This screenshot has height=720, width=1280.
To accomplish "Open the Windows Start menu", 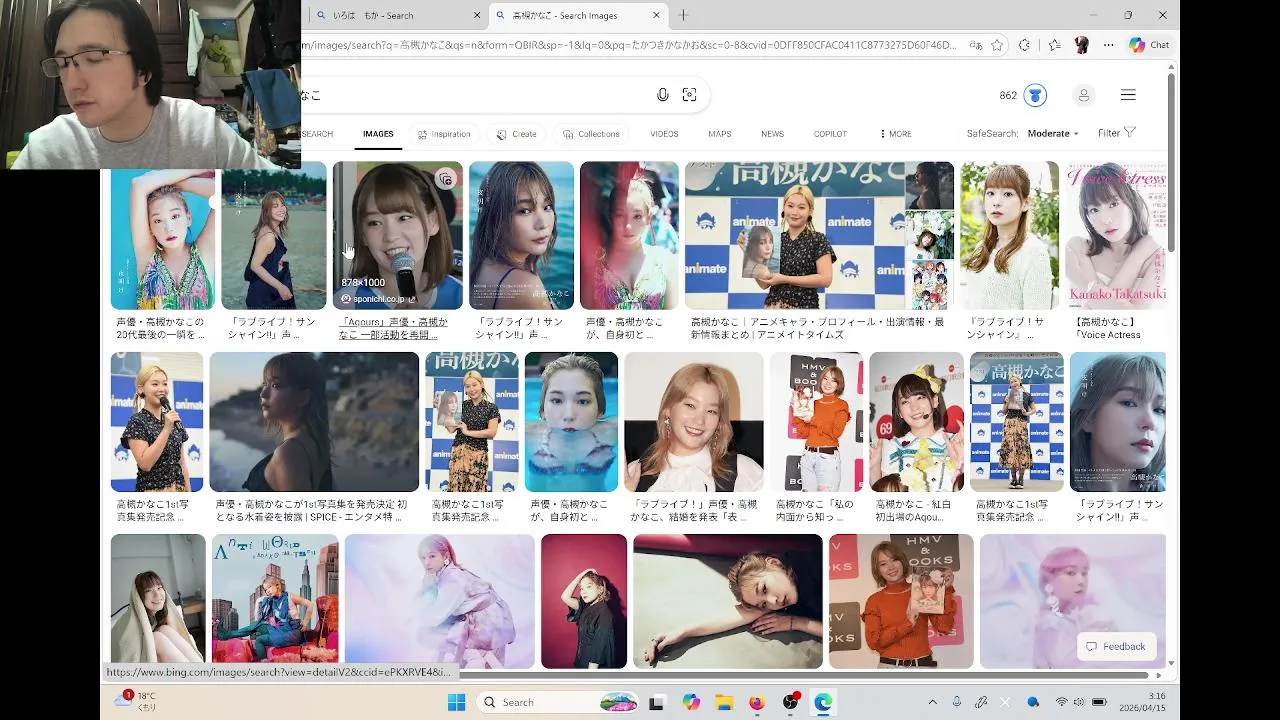I will tap(456, 702).
